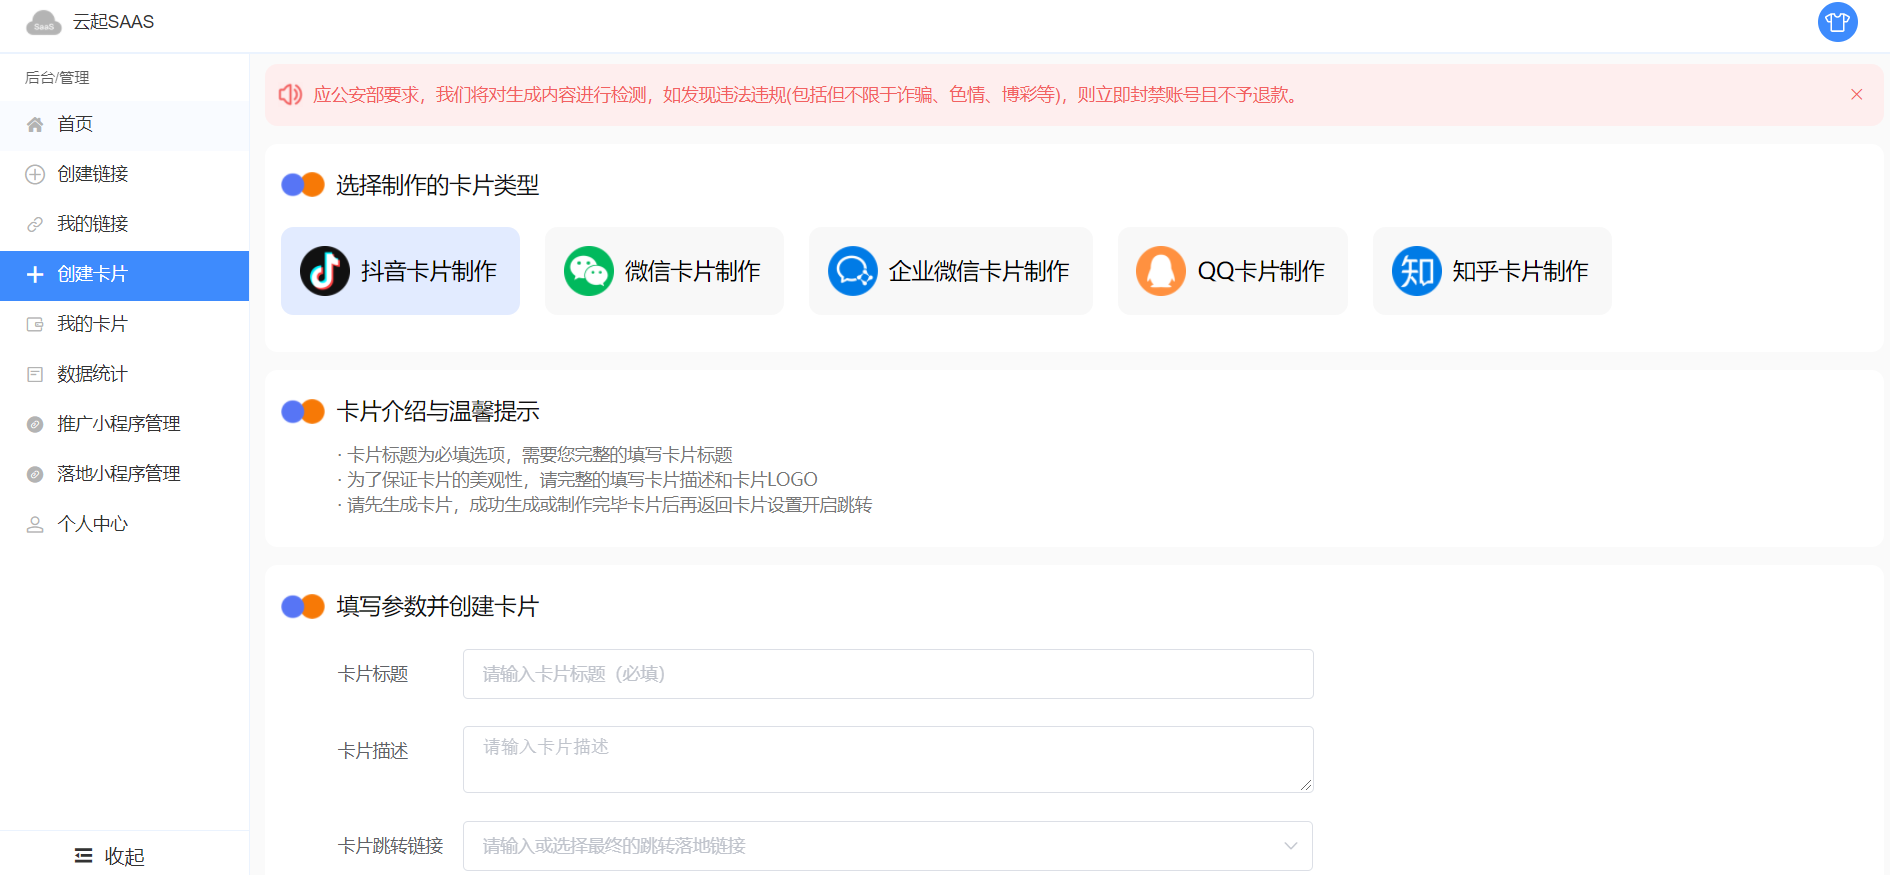Go to 创建链接 menu item

[x=124, y=174]
